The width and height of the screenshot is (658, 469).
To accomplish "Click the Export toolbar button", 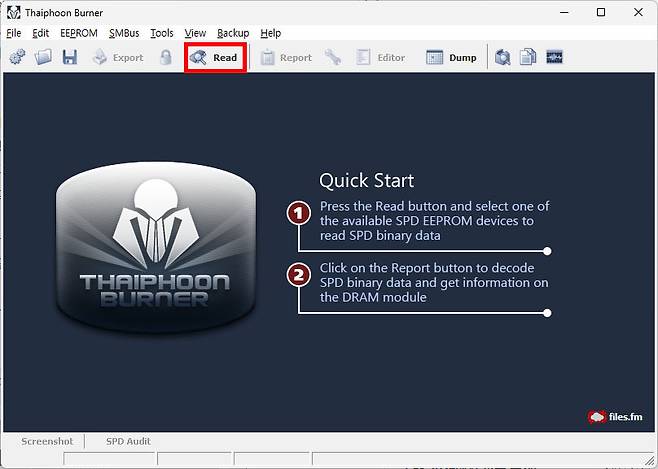I will (x=117, y=58).
